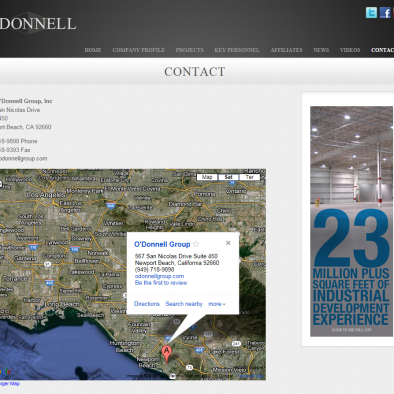Viewport: 394px width, 394px height.
Task: Go to the Home menu item
Action: tap(93, 50)
